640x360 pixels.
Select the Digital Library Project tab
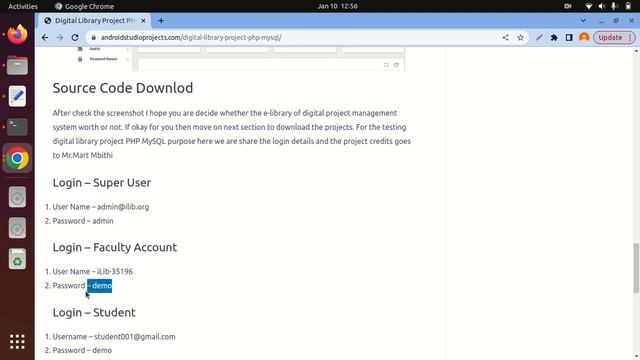[95, 20]
